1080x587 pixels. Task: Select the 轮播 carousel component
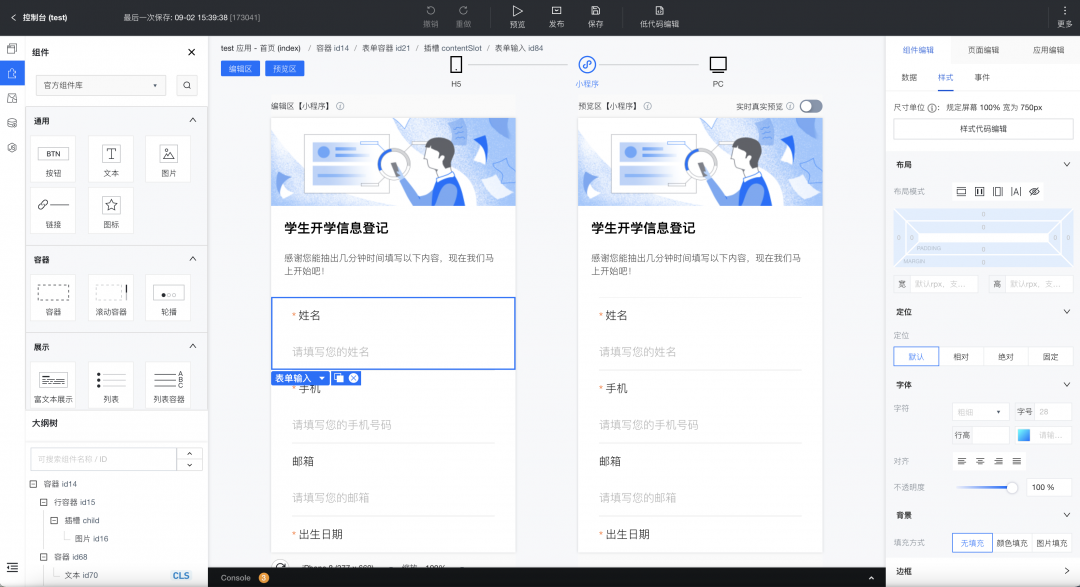tap(169, 298)
